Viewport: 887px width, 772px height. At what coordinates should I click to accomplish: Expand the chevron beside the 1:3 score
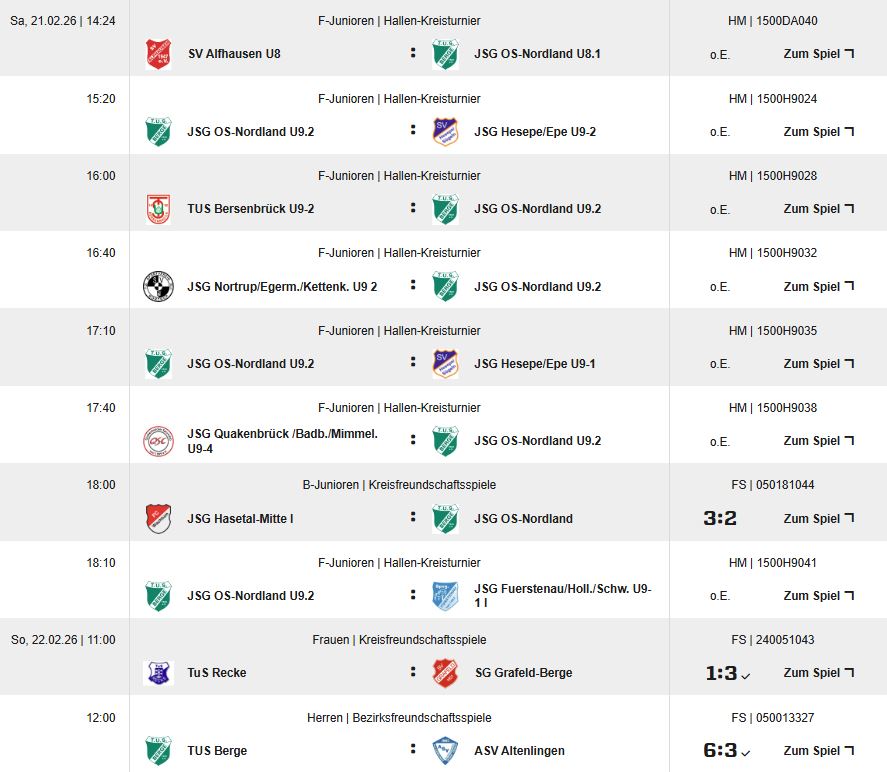(x=746, y=676)
